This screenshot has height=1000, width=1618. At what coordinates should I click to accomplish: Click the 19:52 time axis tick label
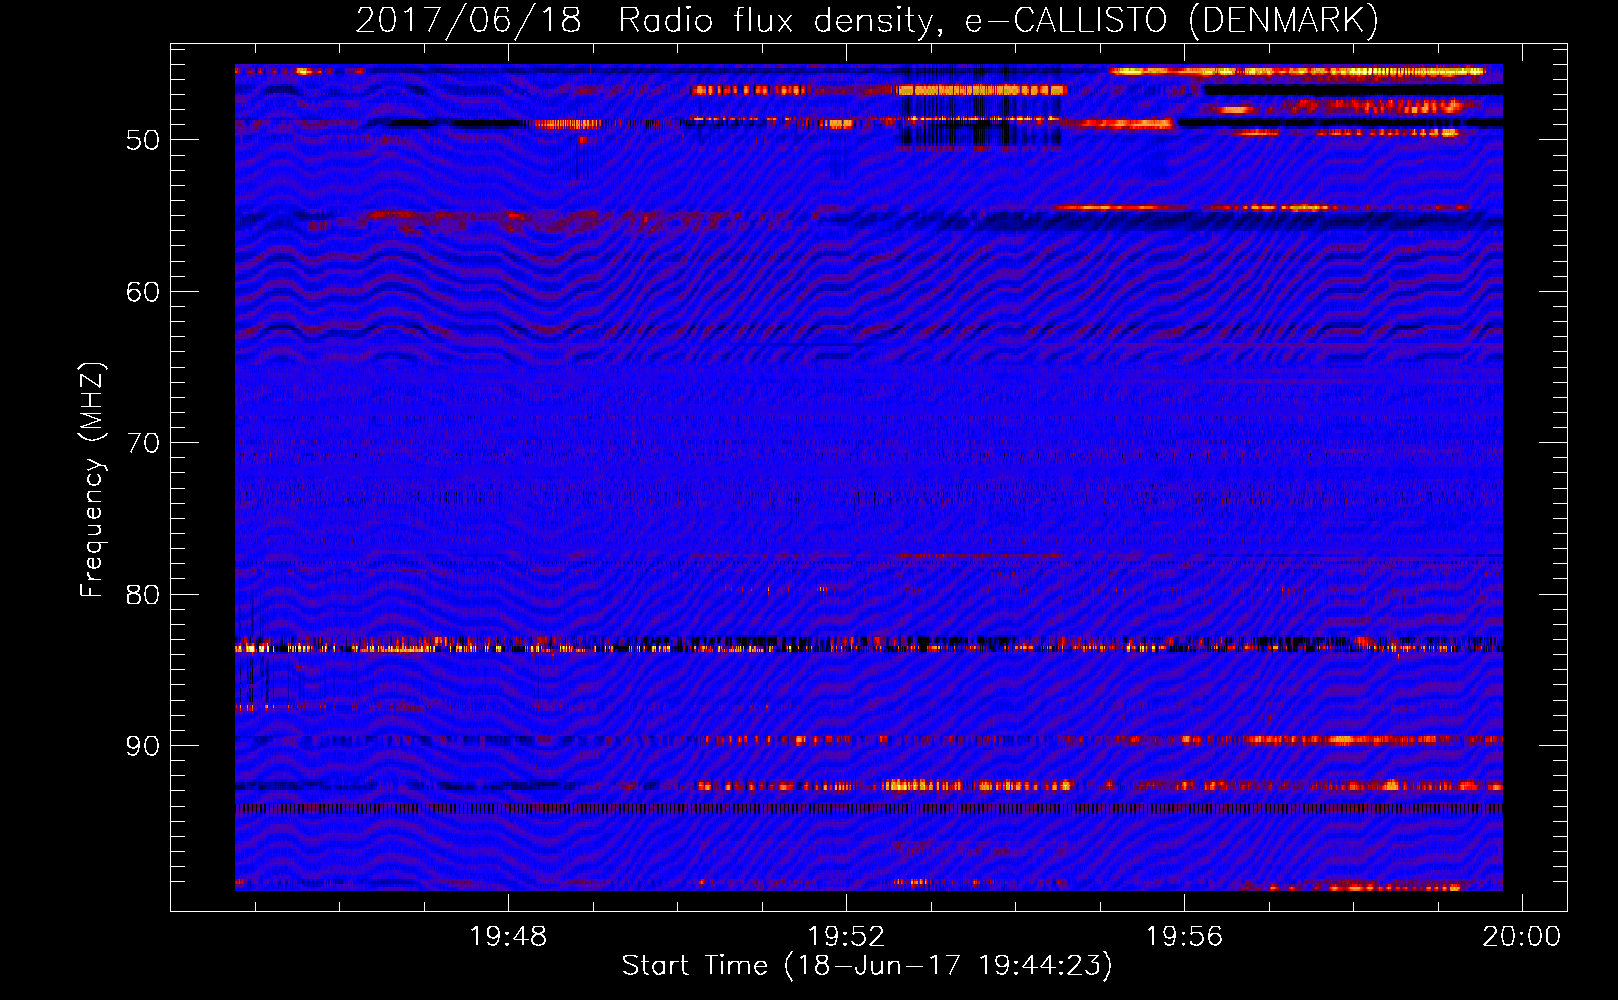[846, 937]
